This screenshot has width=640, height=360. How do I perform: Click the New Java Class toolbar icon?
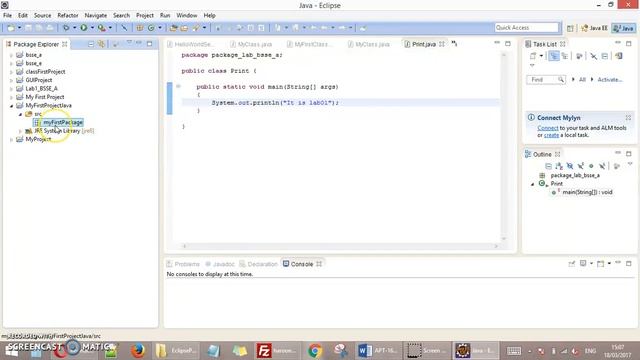[x=151, y=28]
